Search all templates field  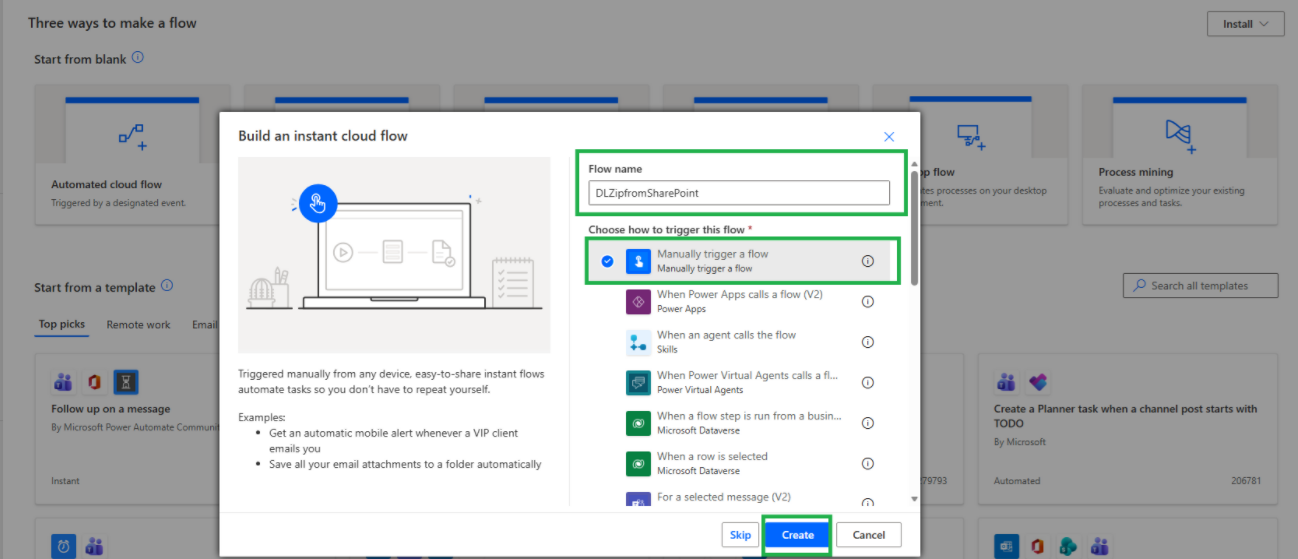[x=1200, y=286]
